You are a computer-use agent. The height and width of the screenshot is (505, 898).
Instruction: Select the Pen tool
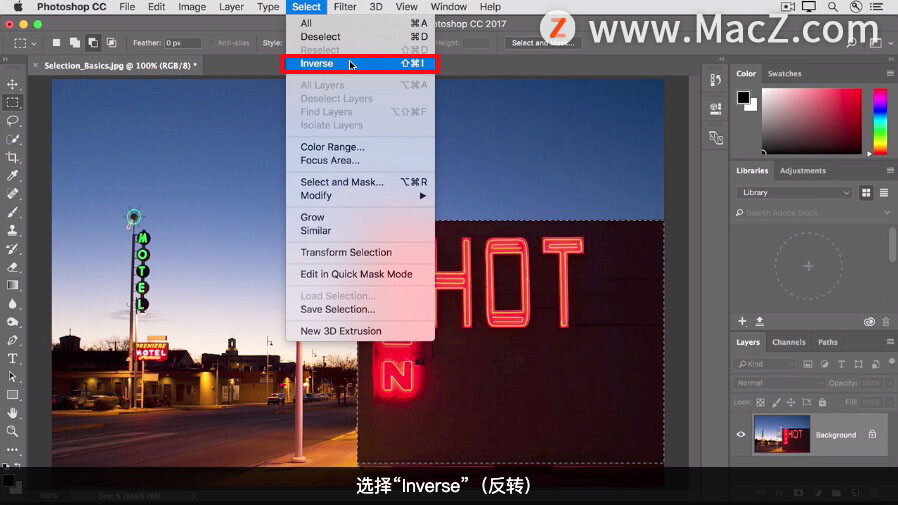[12, 340]
